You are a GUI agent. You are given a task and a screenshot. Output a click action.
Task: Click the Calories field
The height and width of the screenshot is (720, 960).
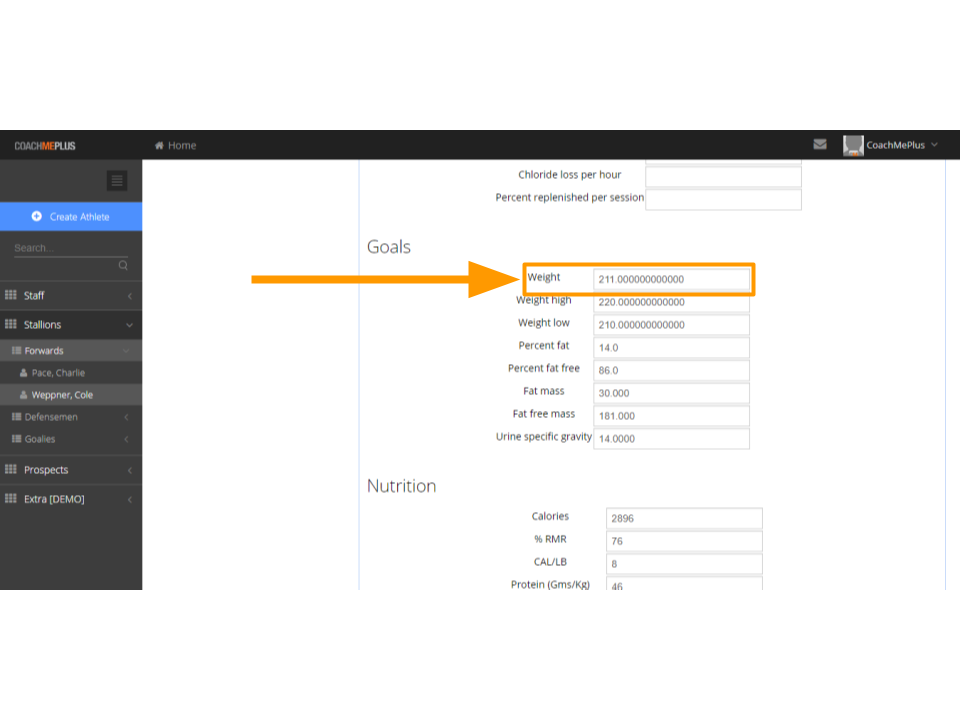pos(684,519)
